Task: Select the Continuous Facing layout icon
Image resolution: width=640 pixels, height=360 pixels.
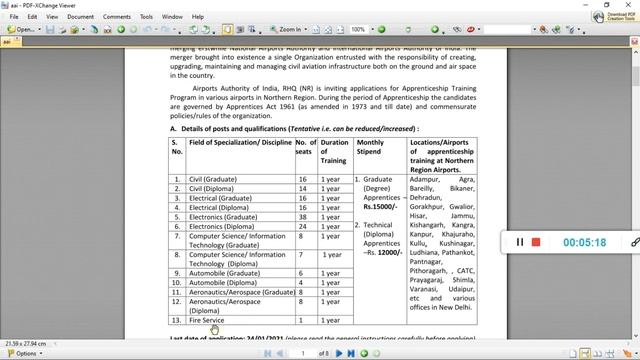Action: pyautogui.click(x=610, y=353)
